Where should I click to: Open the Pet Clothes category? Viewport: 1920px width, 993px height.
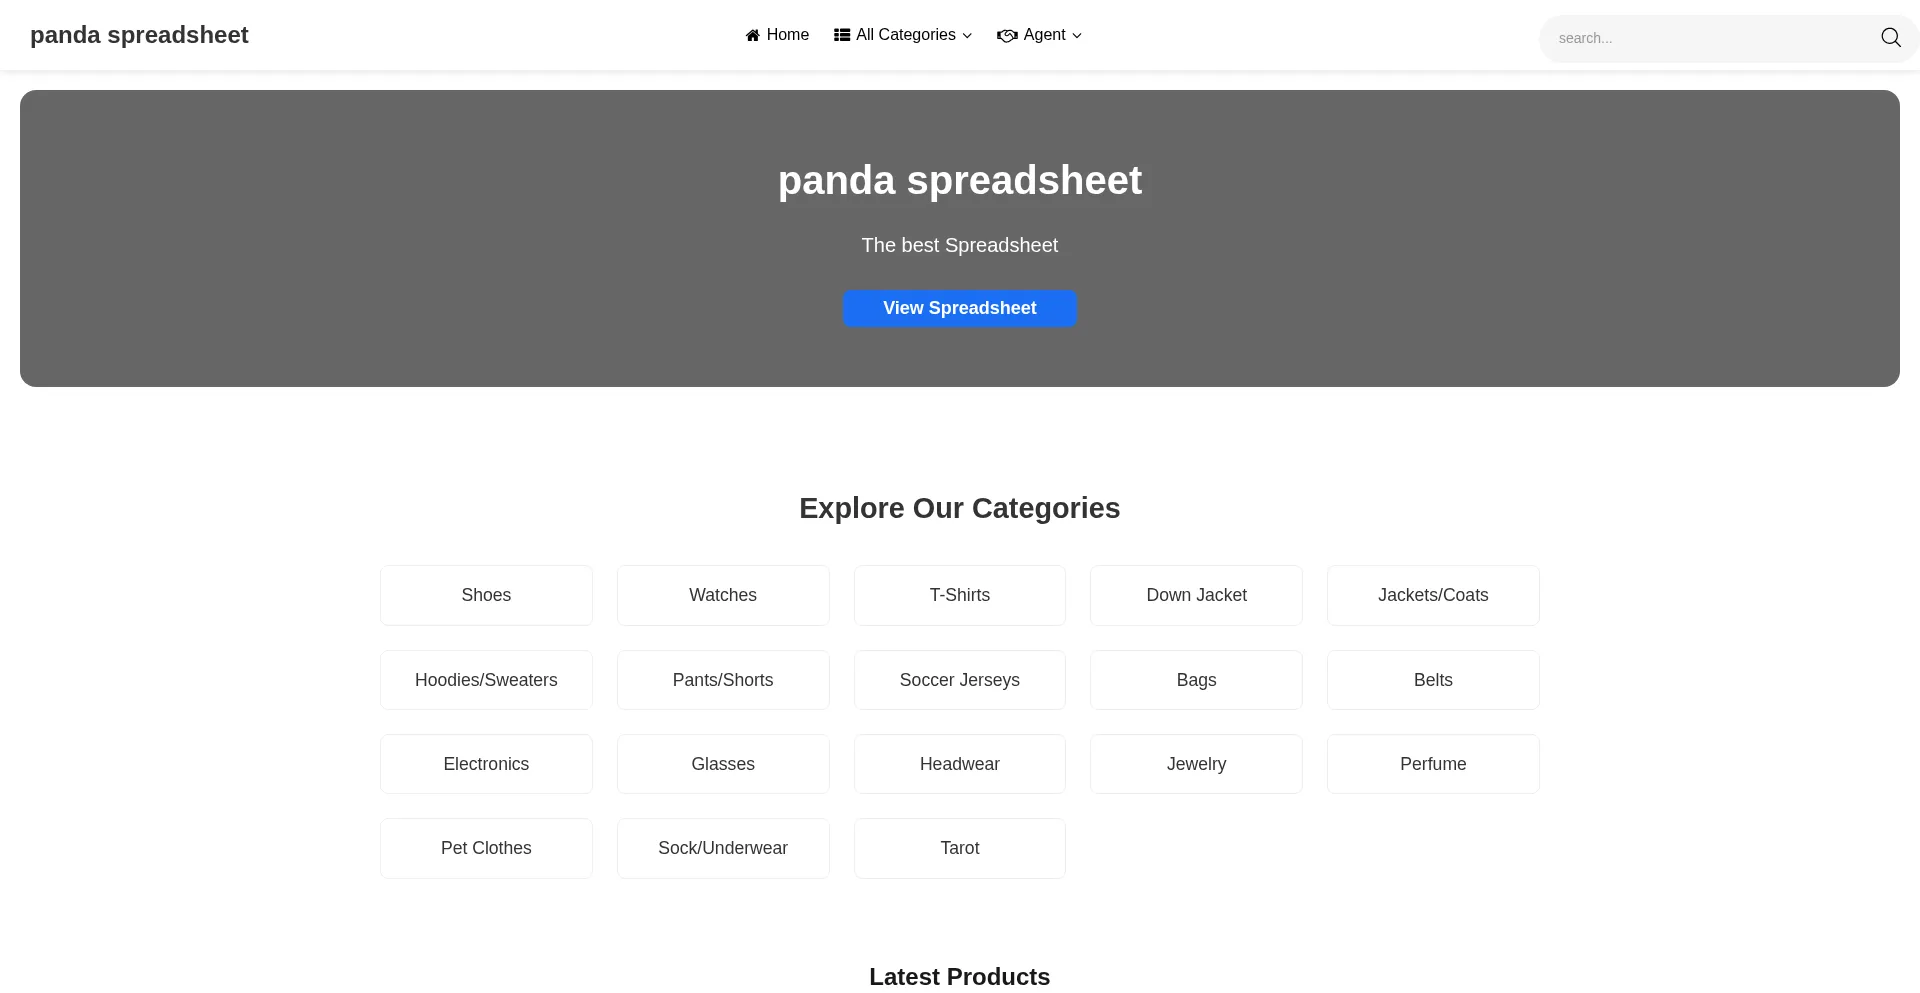[485, 848]
